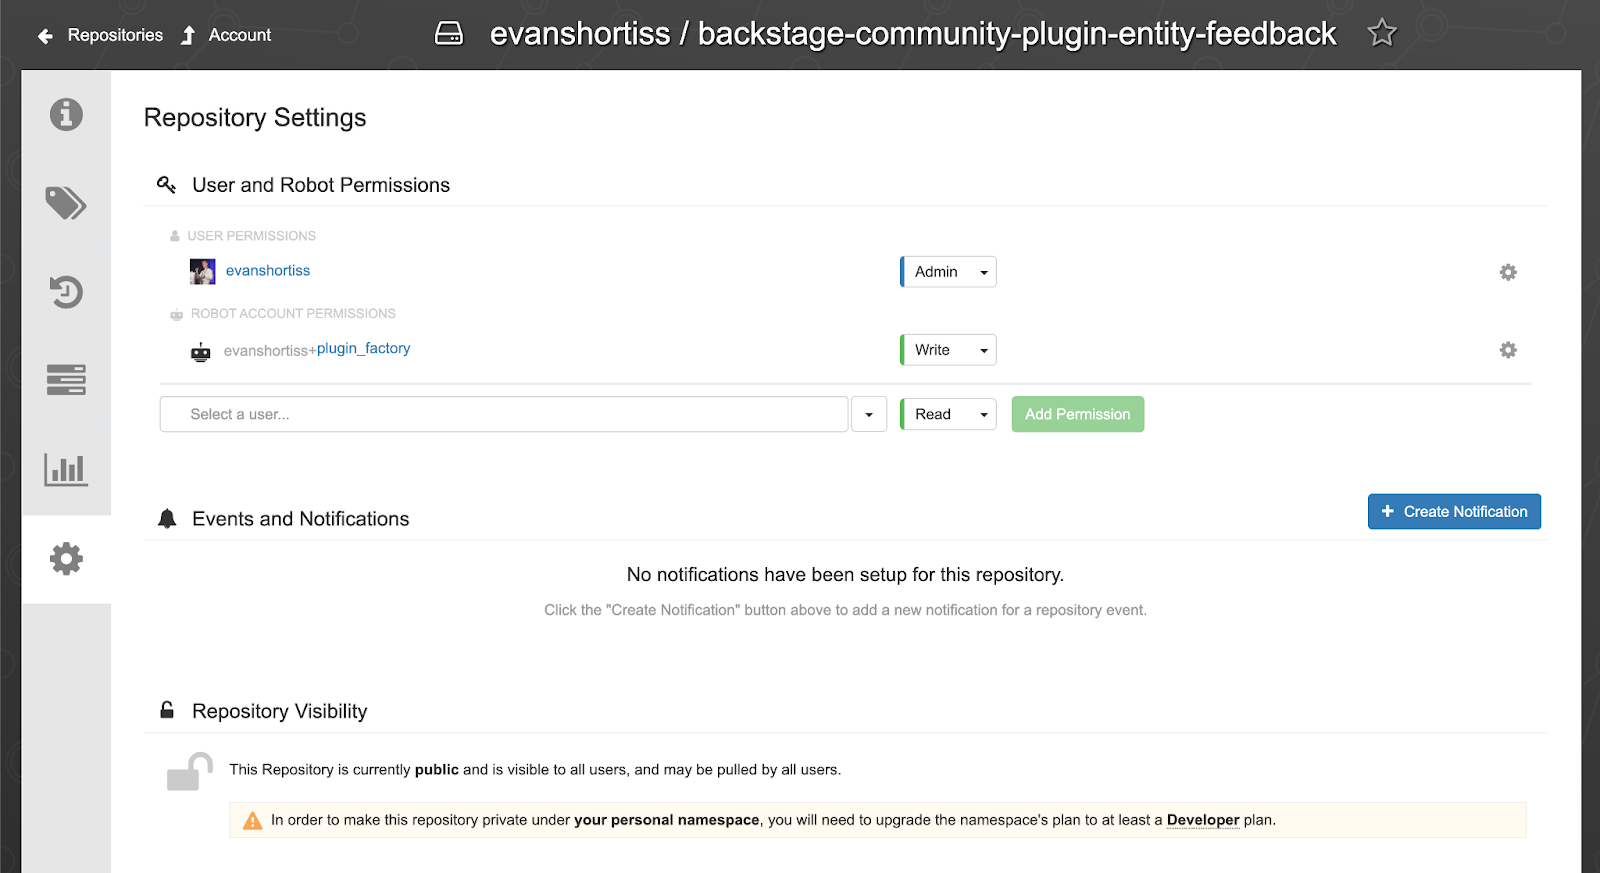This screenshot has height=873, width=1600.
Task: Open options gear for plugin_factory robot
Action: click(1508, 350)
